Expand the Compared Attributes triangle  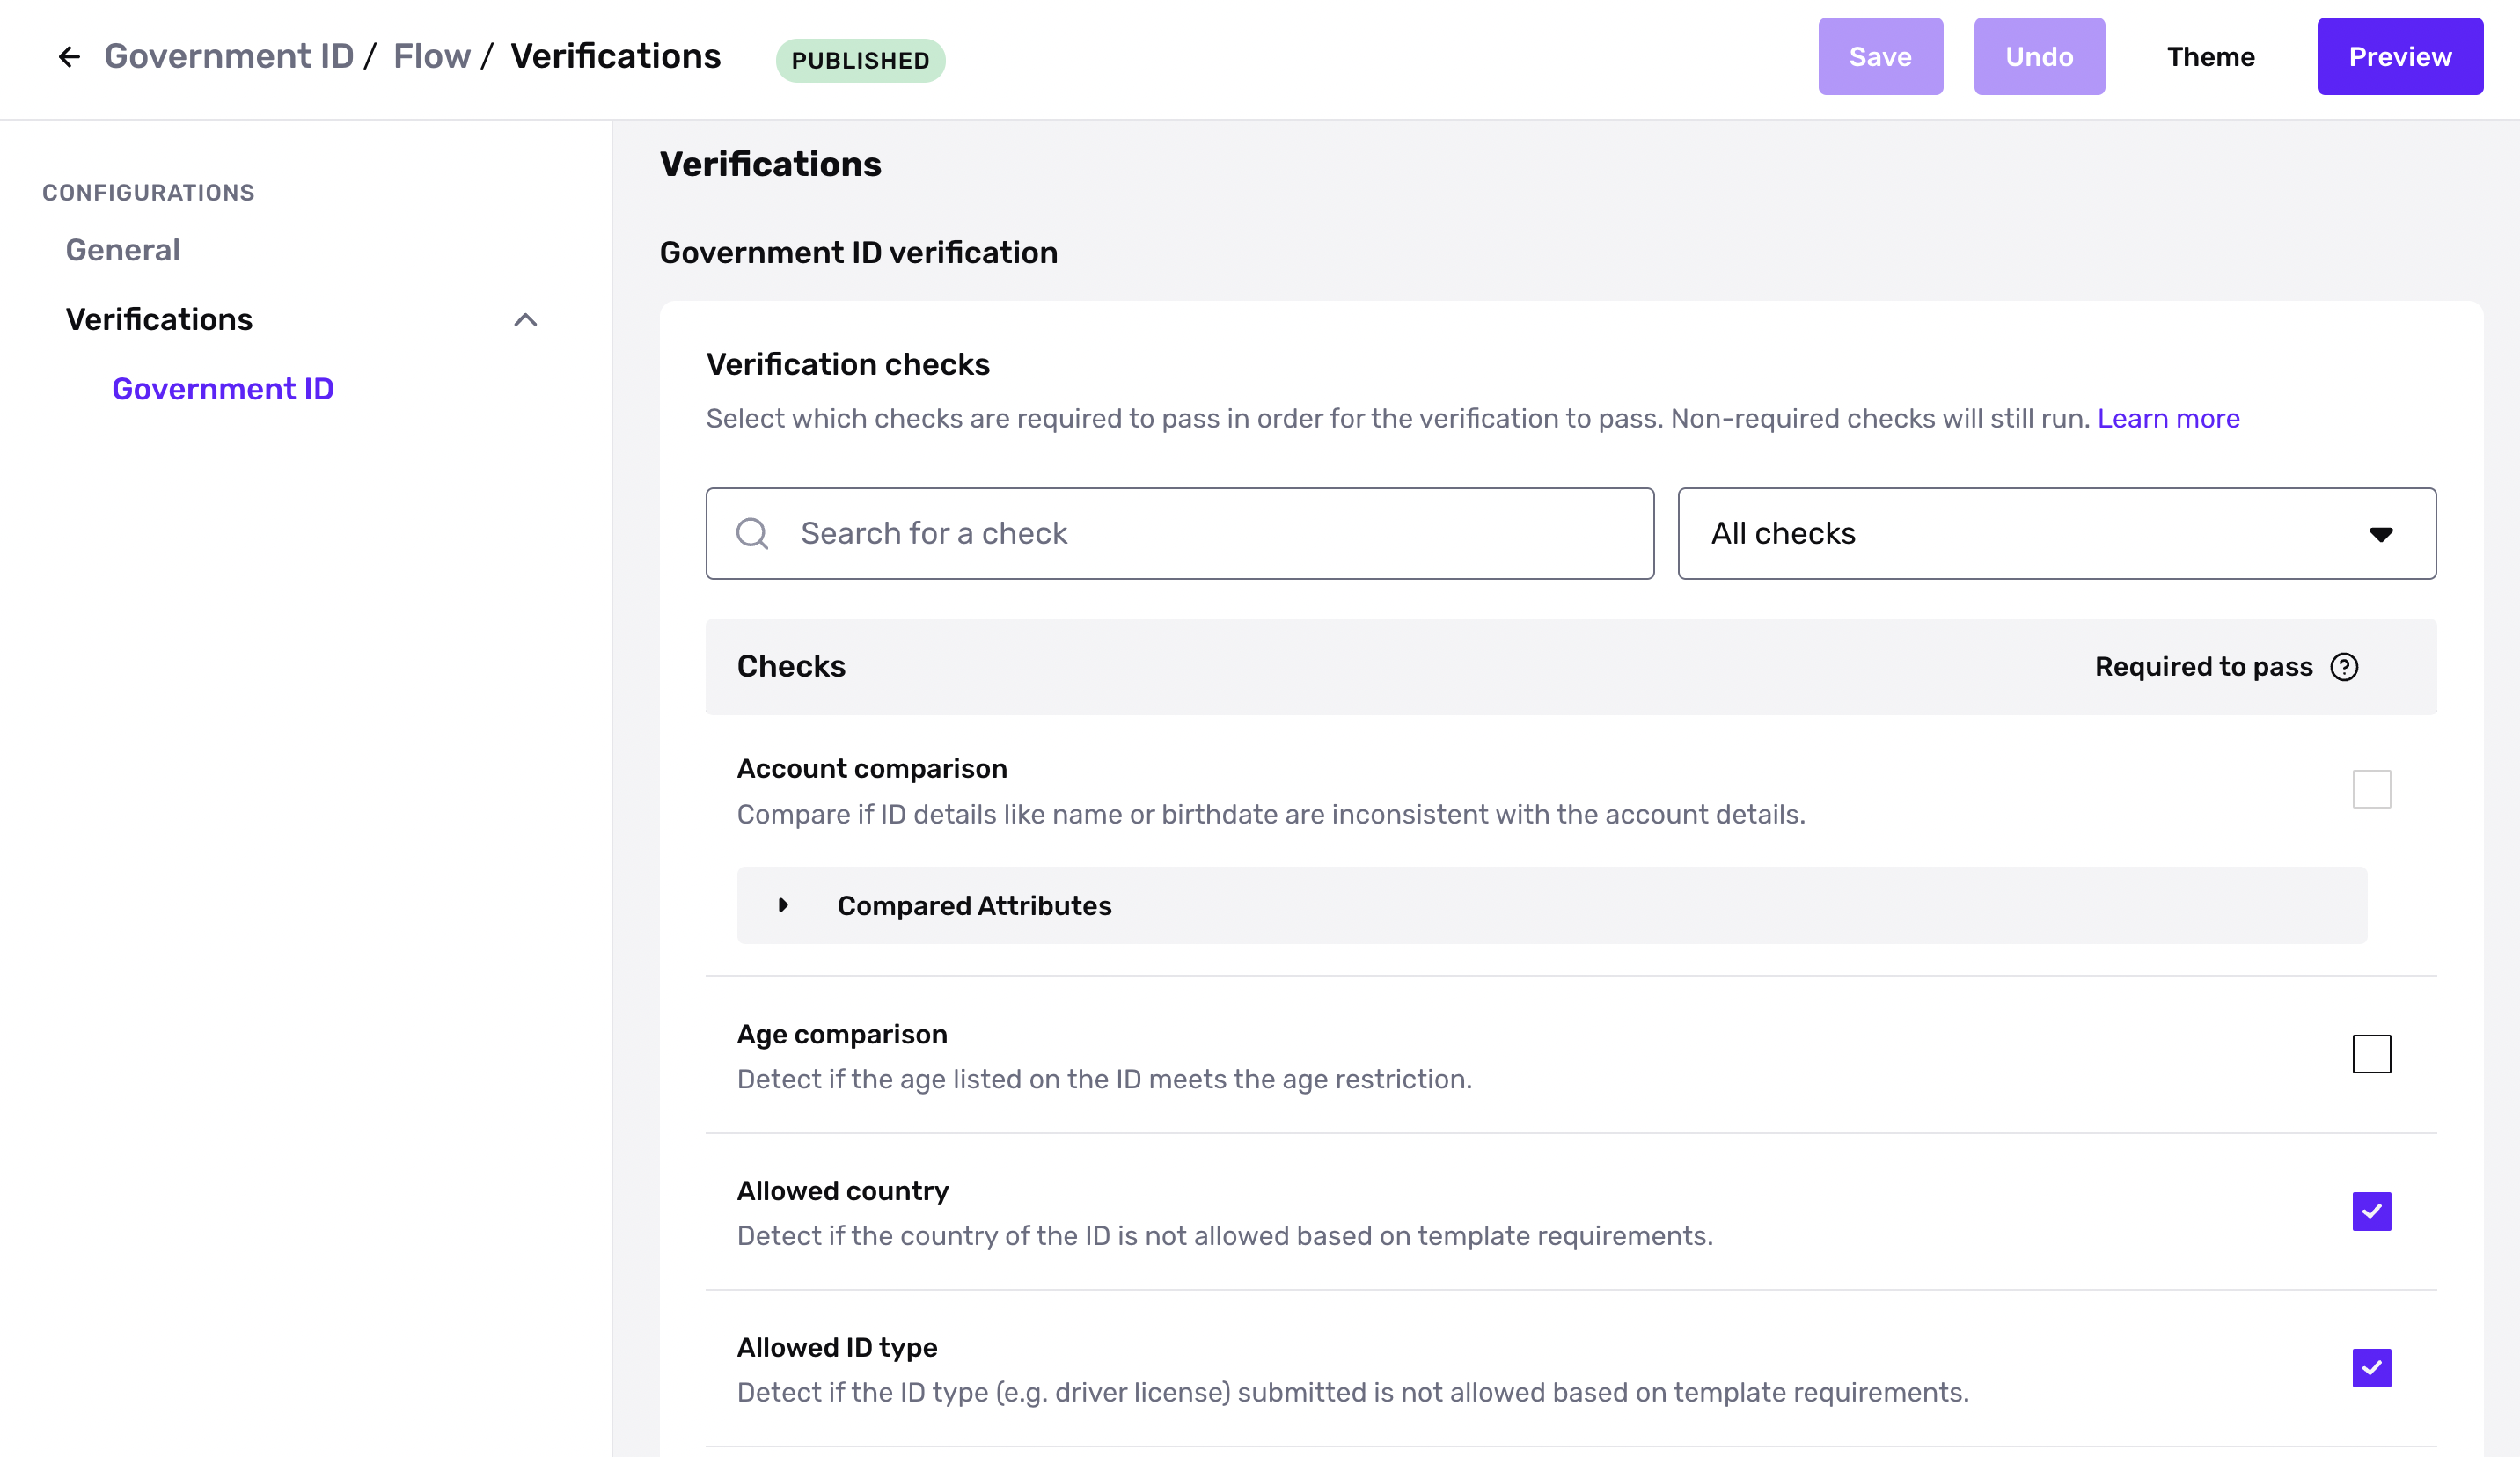click(783, 905)
